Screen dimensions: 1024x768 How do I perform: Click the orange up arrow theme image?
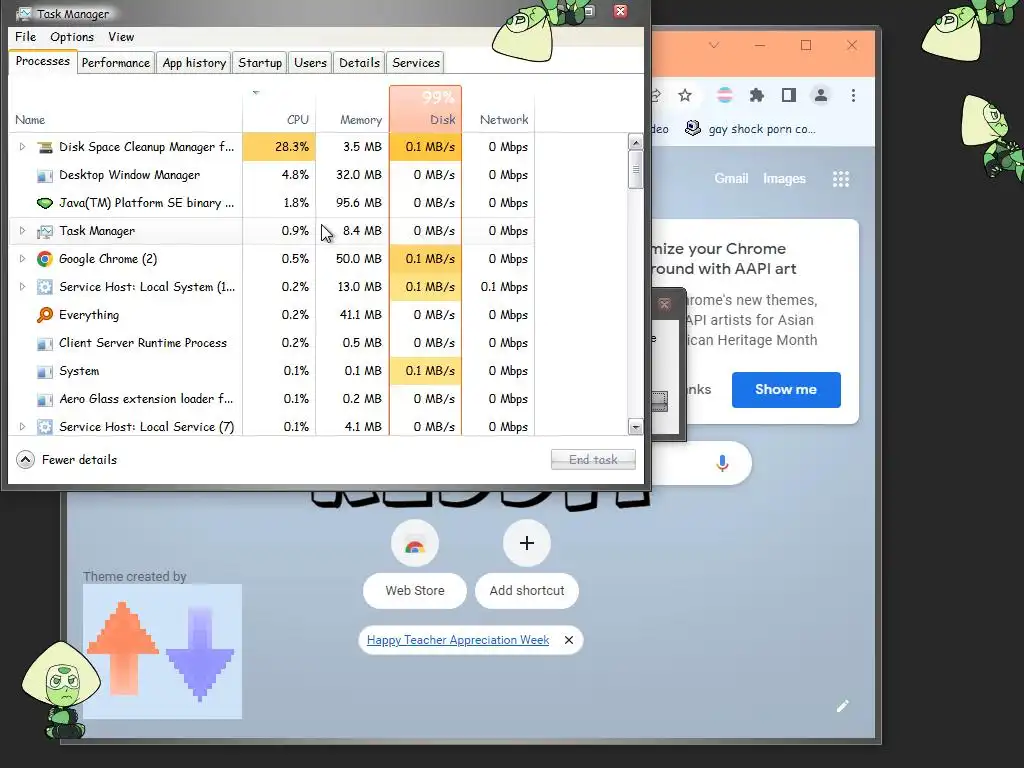pos(123,648)
